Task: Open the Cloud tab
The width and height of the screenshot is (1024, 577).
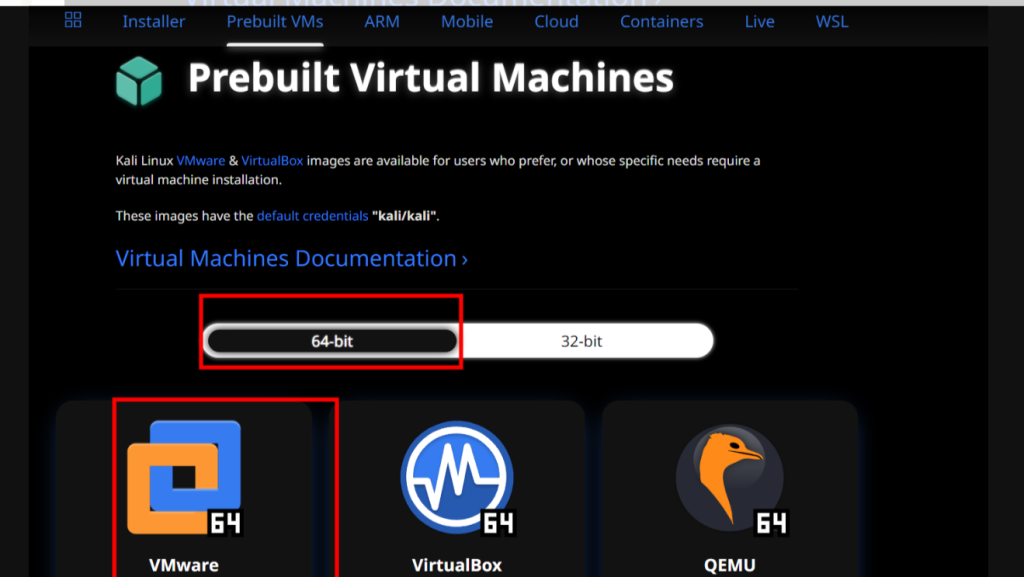Action: coord(556,22)
